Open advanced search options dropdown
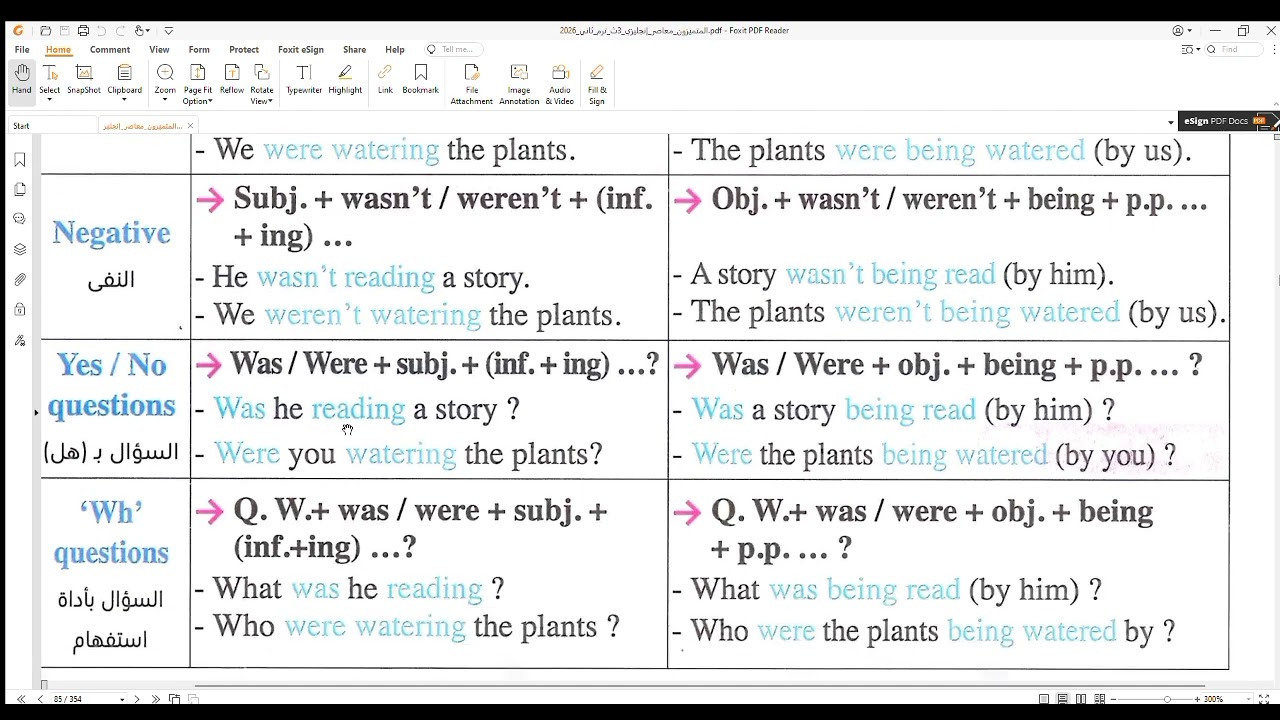The width and height of the screenshot is (1280, 720). click(x=1190, y=49)
